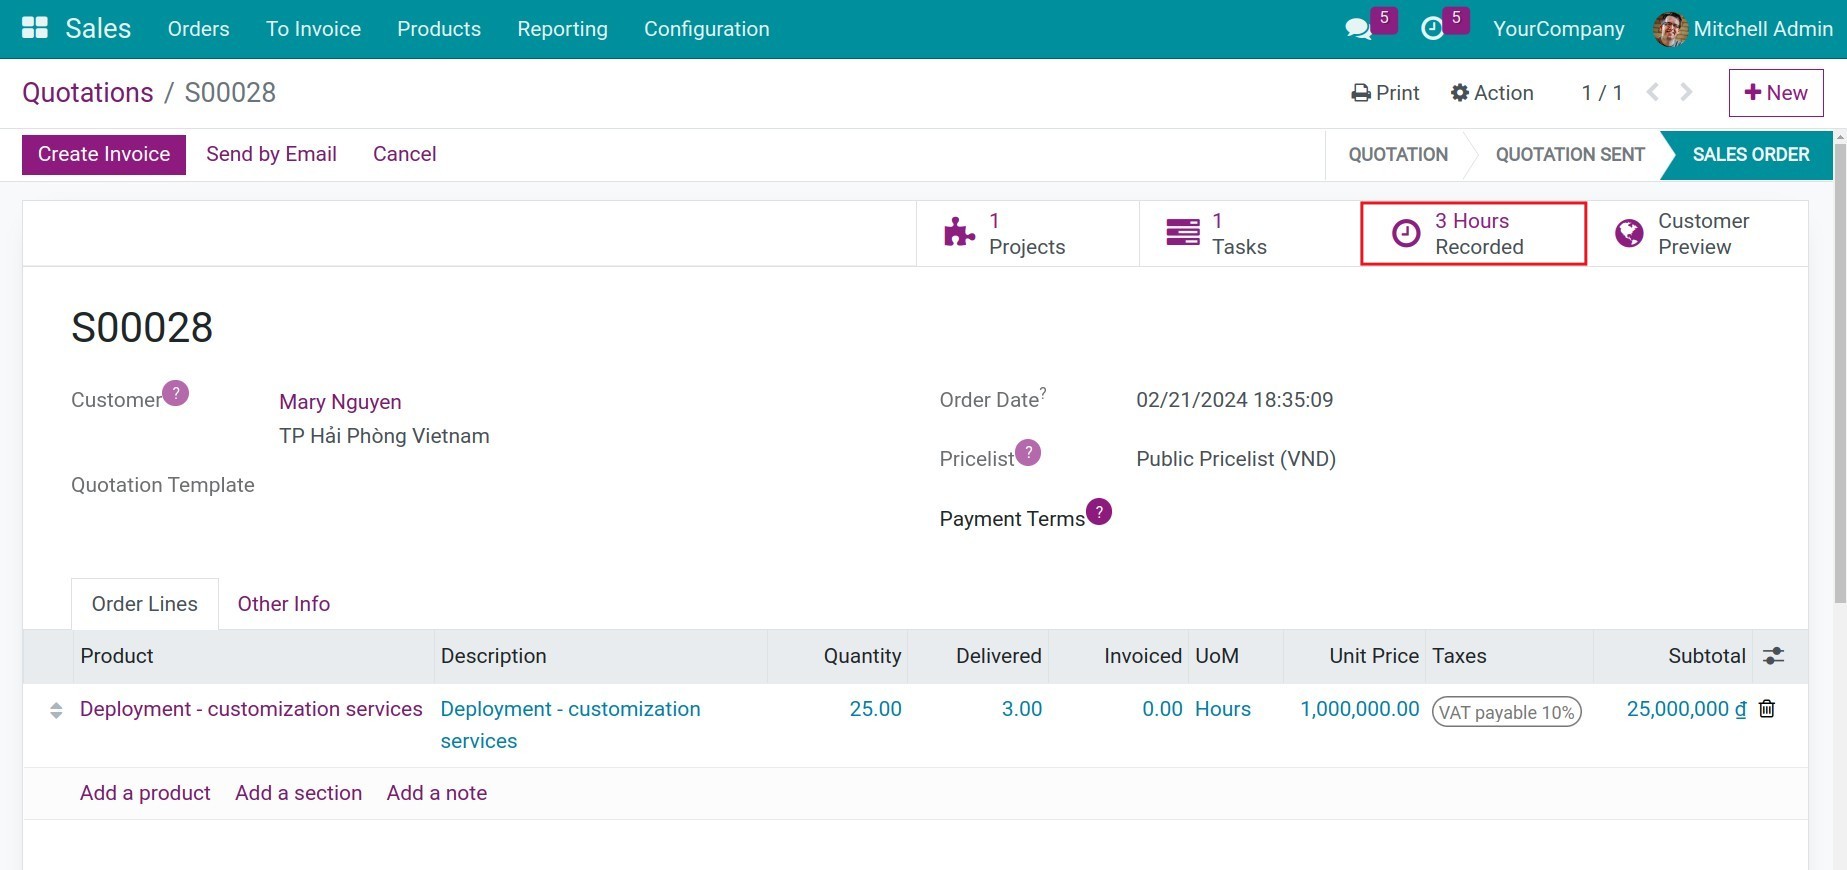Switch to Other Info tab
Viewport: 1847px width, 870px height.
tap(283, 604)
